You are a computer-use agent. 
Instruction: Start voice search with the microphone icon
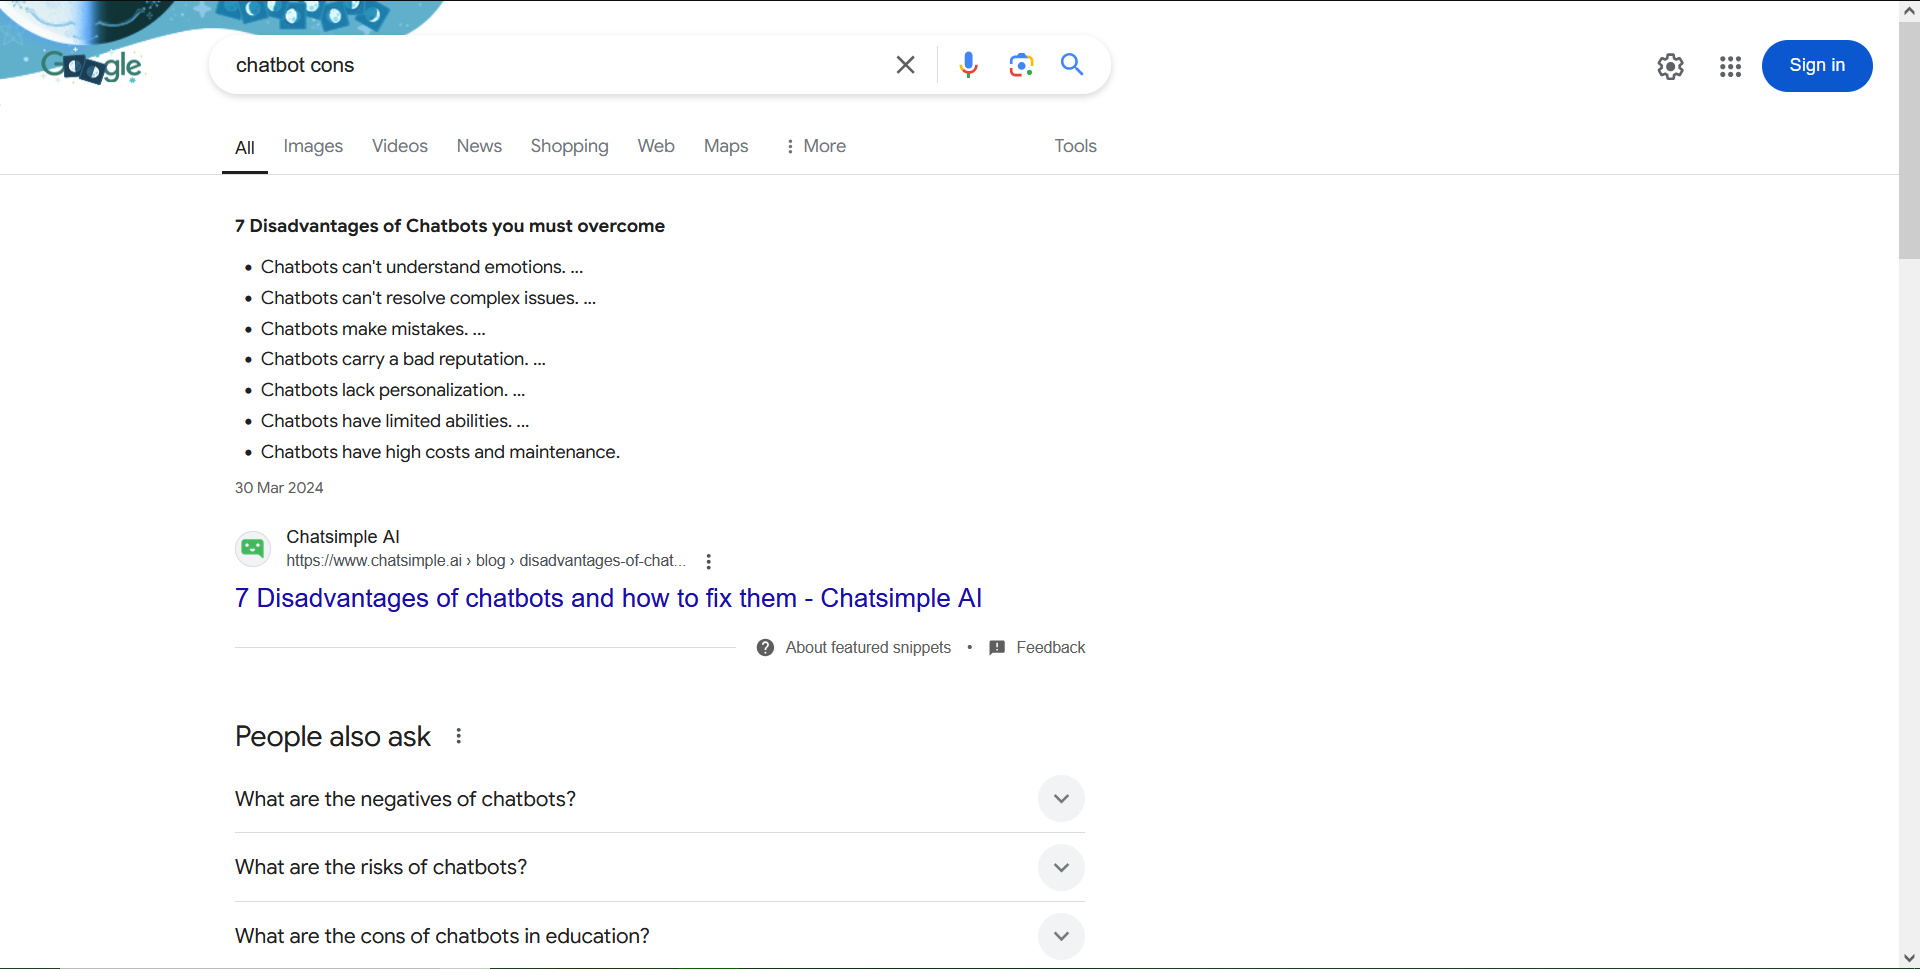[967, 65]
